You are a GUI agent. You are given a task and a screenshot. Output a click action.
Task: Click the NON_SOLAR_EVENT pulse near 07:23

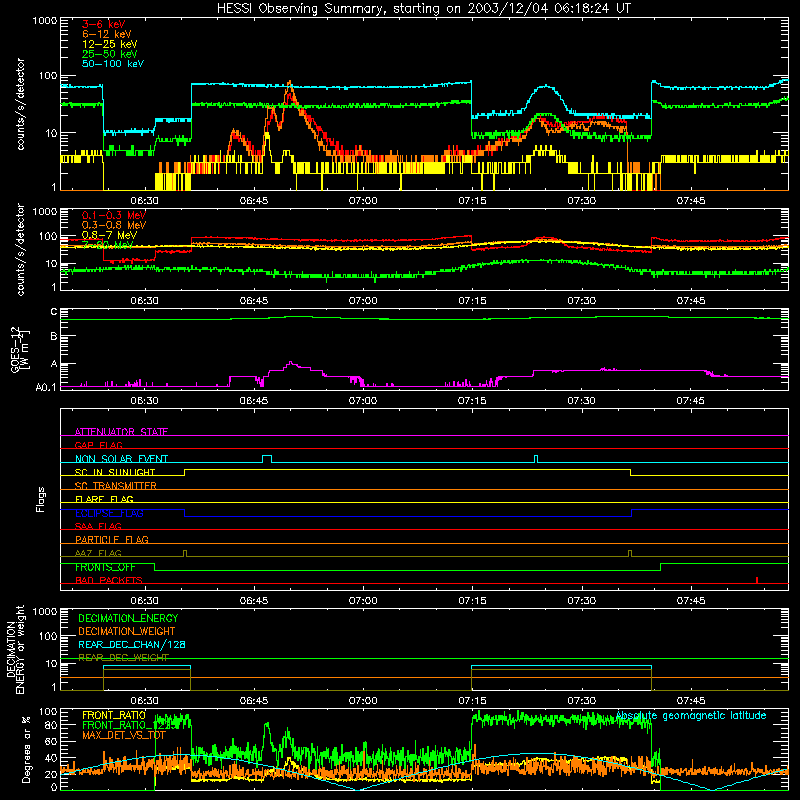536,459
